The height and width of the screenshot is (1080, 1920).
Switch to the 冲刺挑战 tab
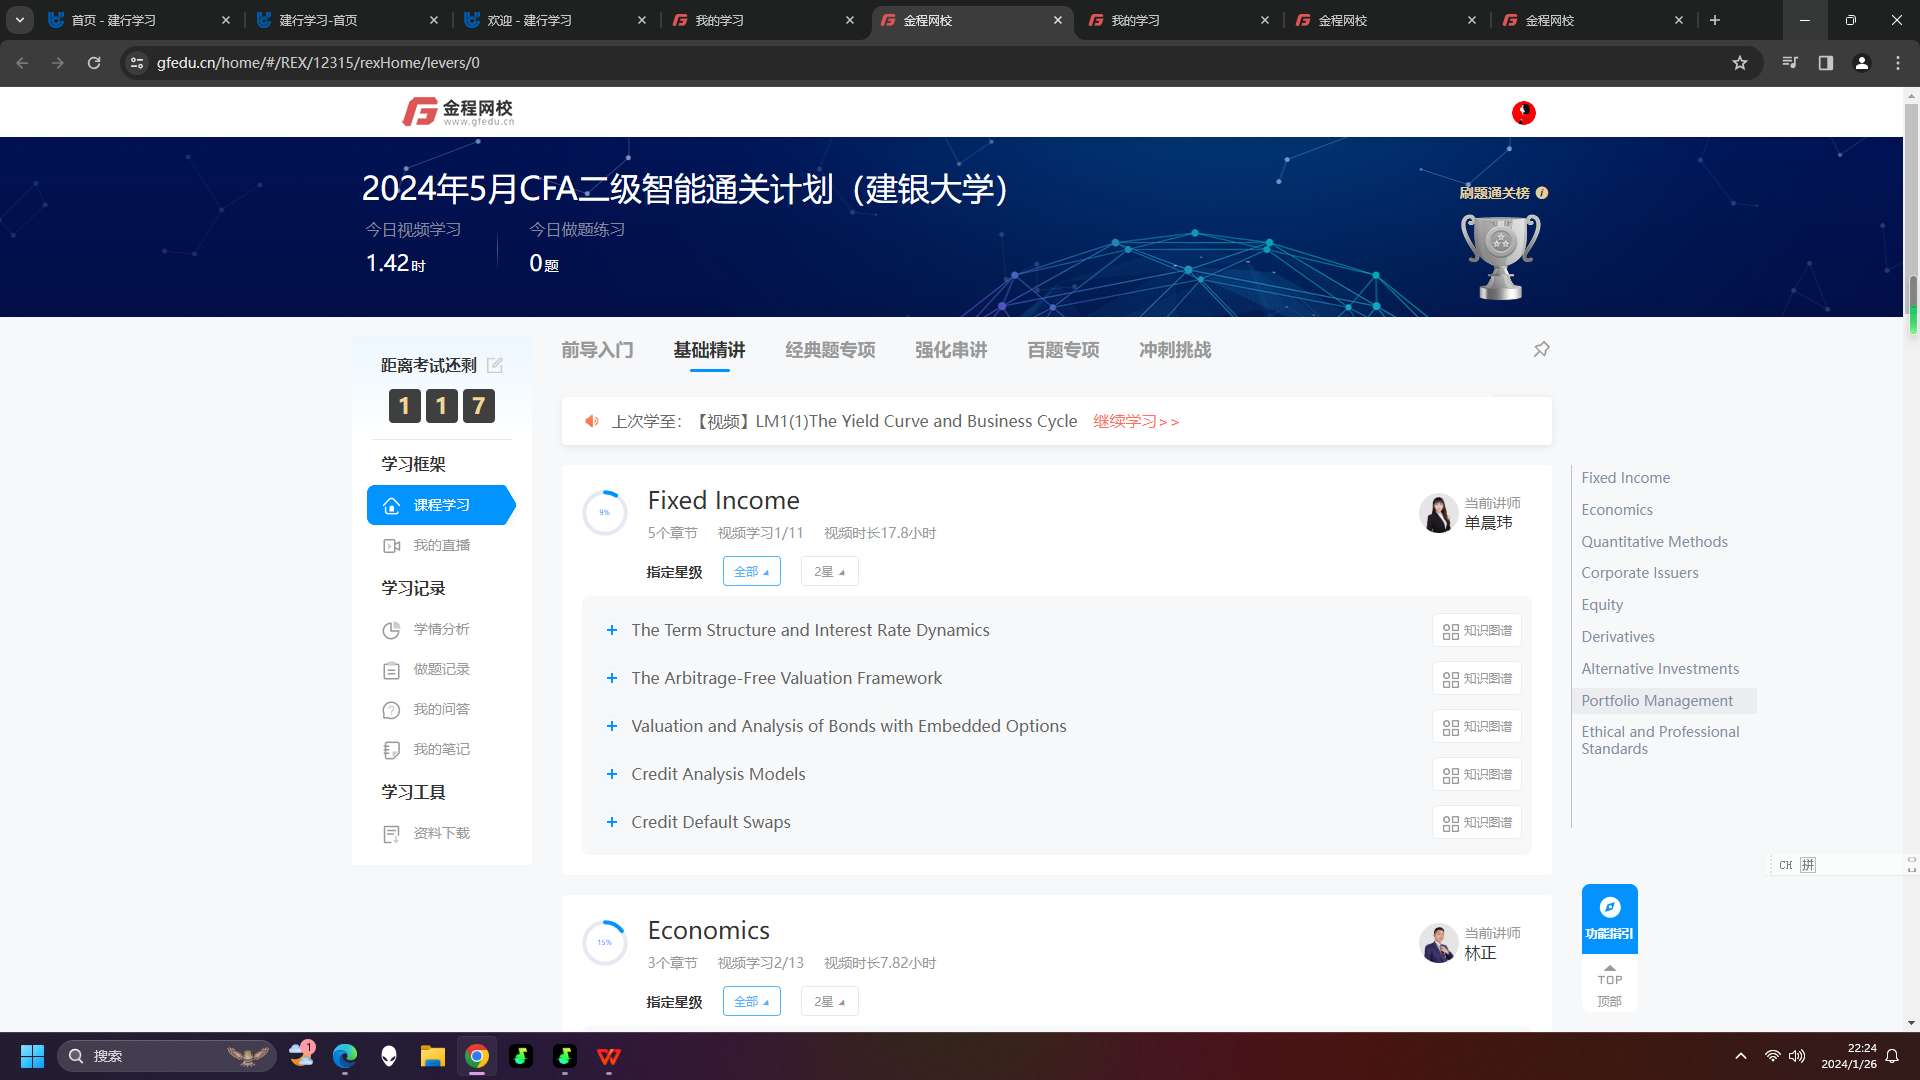[x=1175, y=350]
